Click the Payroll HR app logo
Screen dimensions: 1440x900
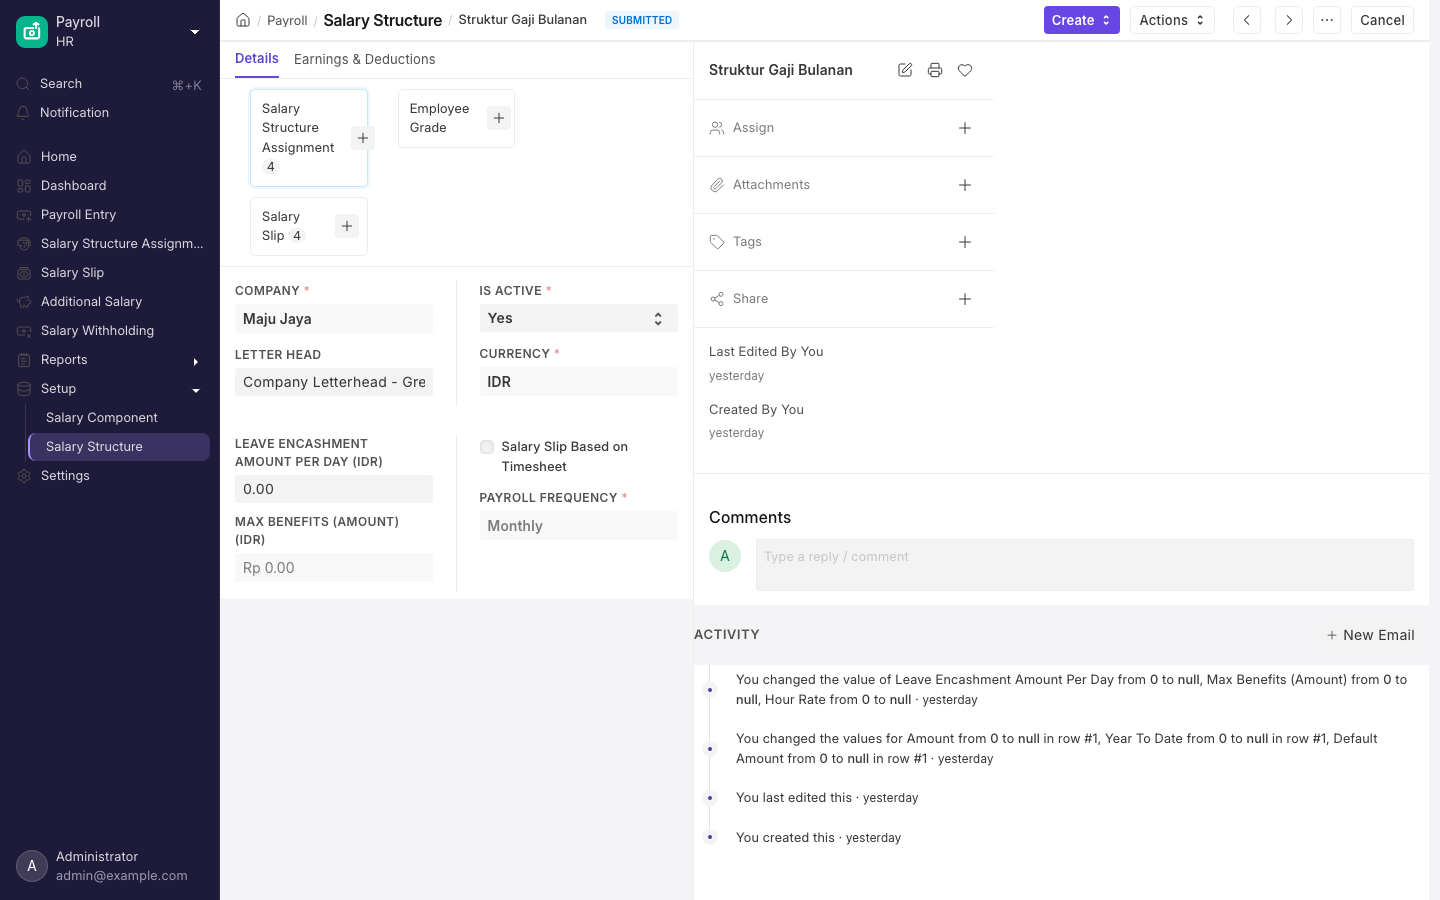32,32
